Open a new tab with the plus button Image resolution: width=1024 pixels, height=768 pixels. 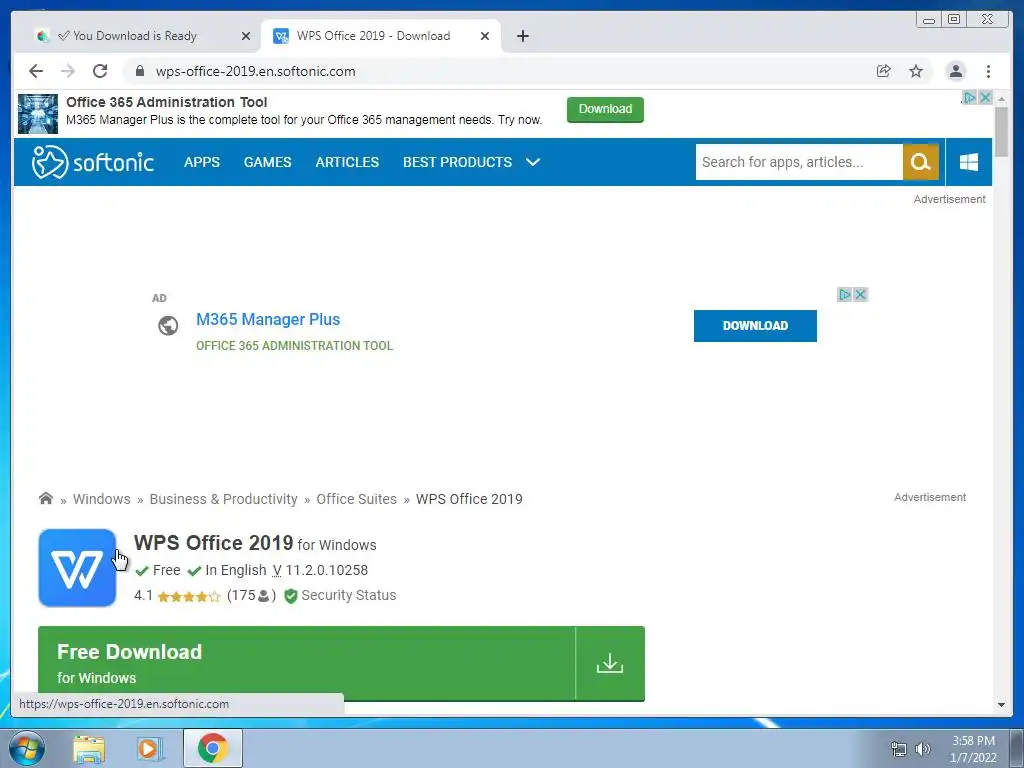522,36
